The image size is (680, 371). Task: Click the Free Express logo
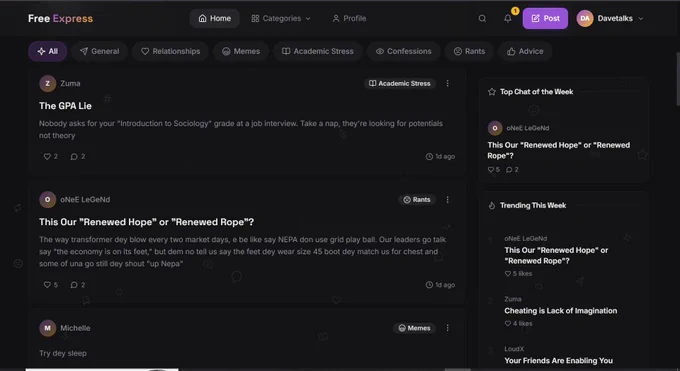60,18
